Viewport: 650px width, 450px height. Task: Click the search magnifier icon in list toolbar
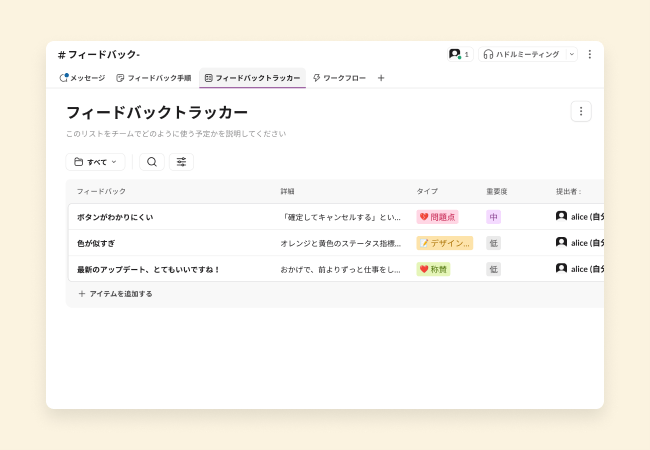click(x=152, y=162)
